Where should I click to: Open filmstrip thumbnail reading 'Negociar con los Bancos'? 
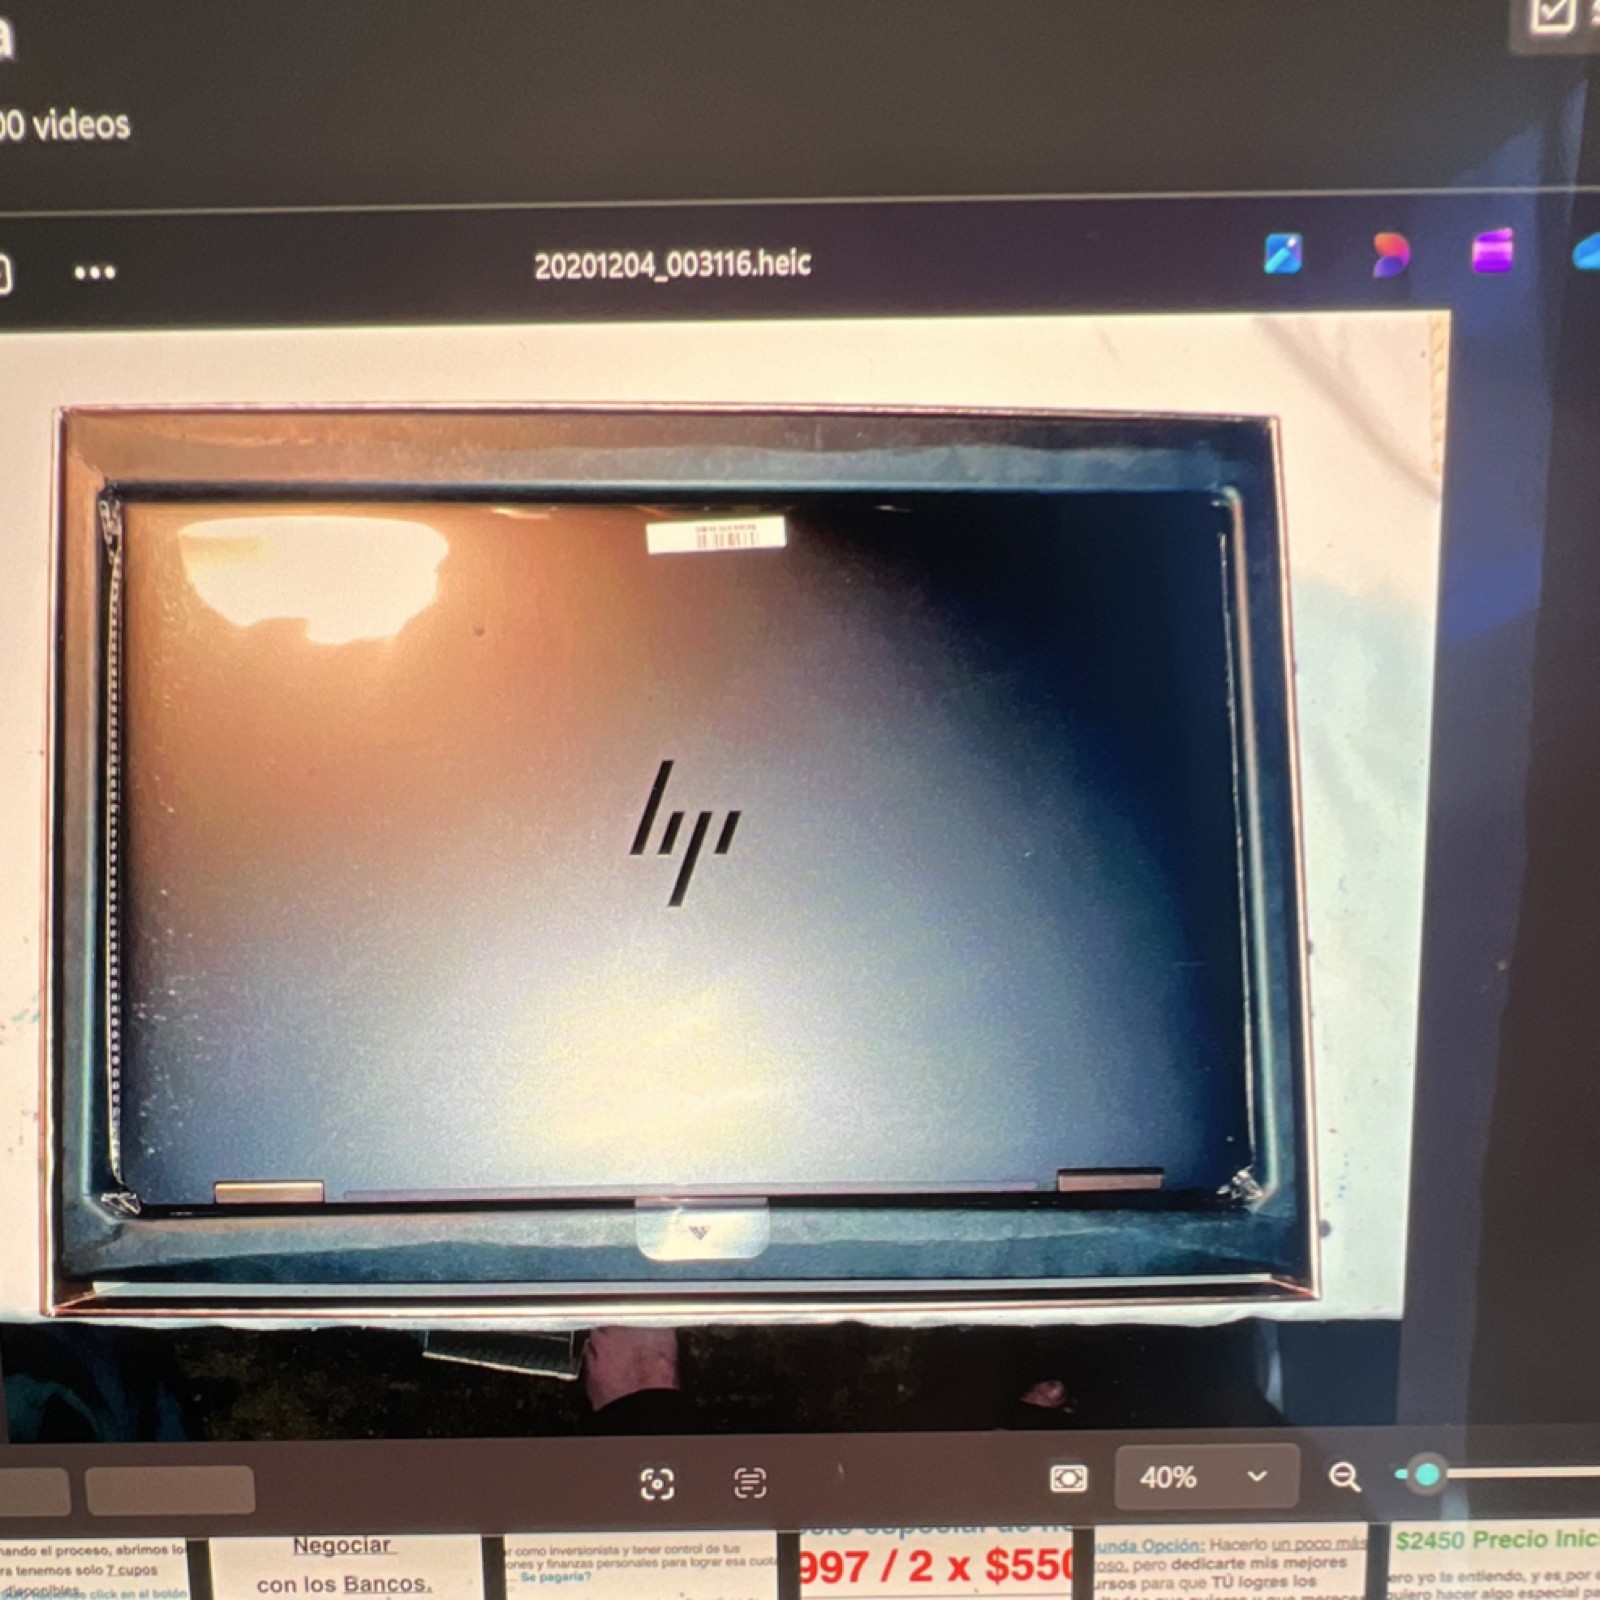click(x=343, y=1568)
